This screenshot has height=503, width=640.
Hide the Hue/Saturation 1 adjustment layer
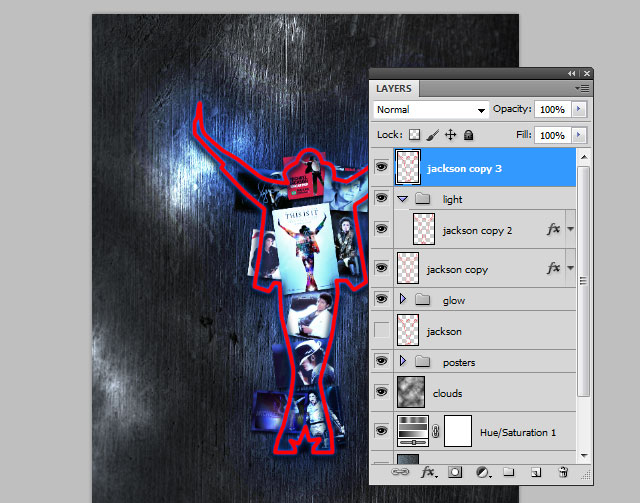[381, 431]
